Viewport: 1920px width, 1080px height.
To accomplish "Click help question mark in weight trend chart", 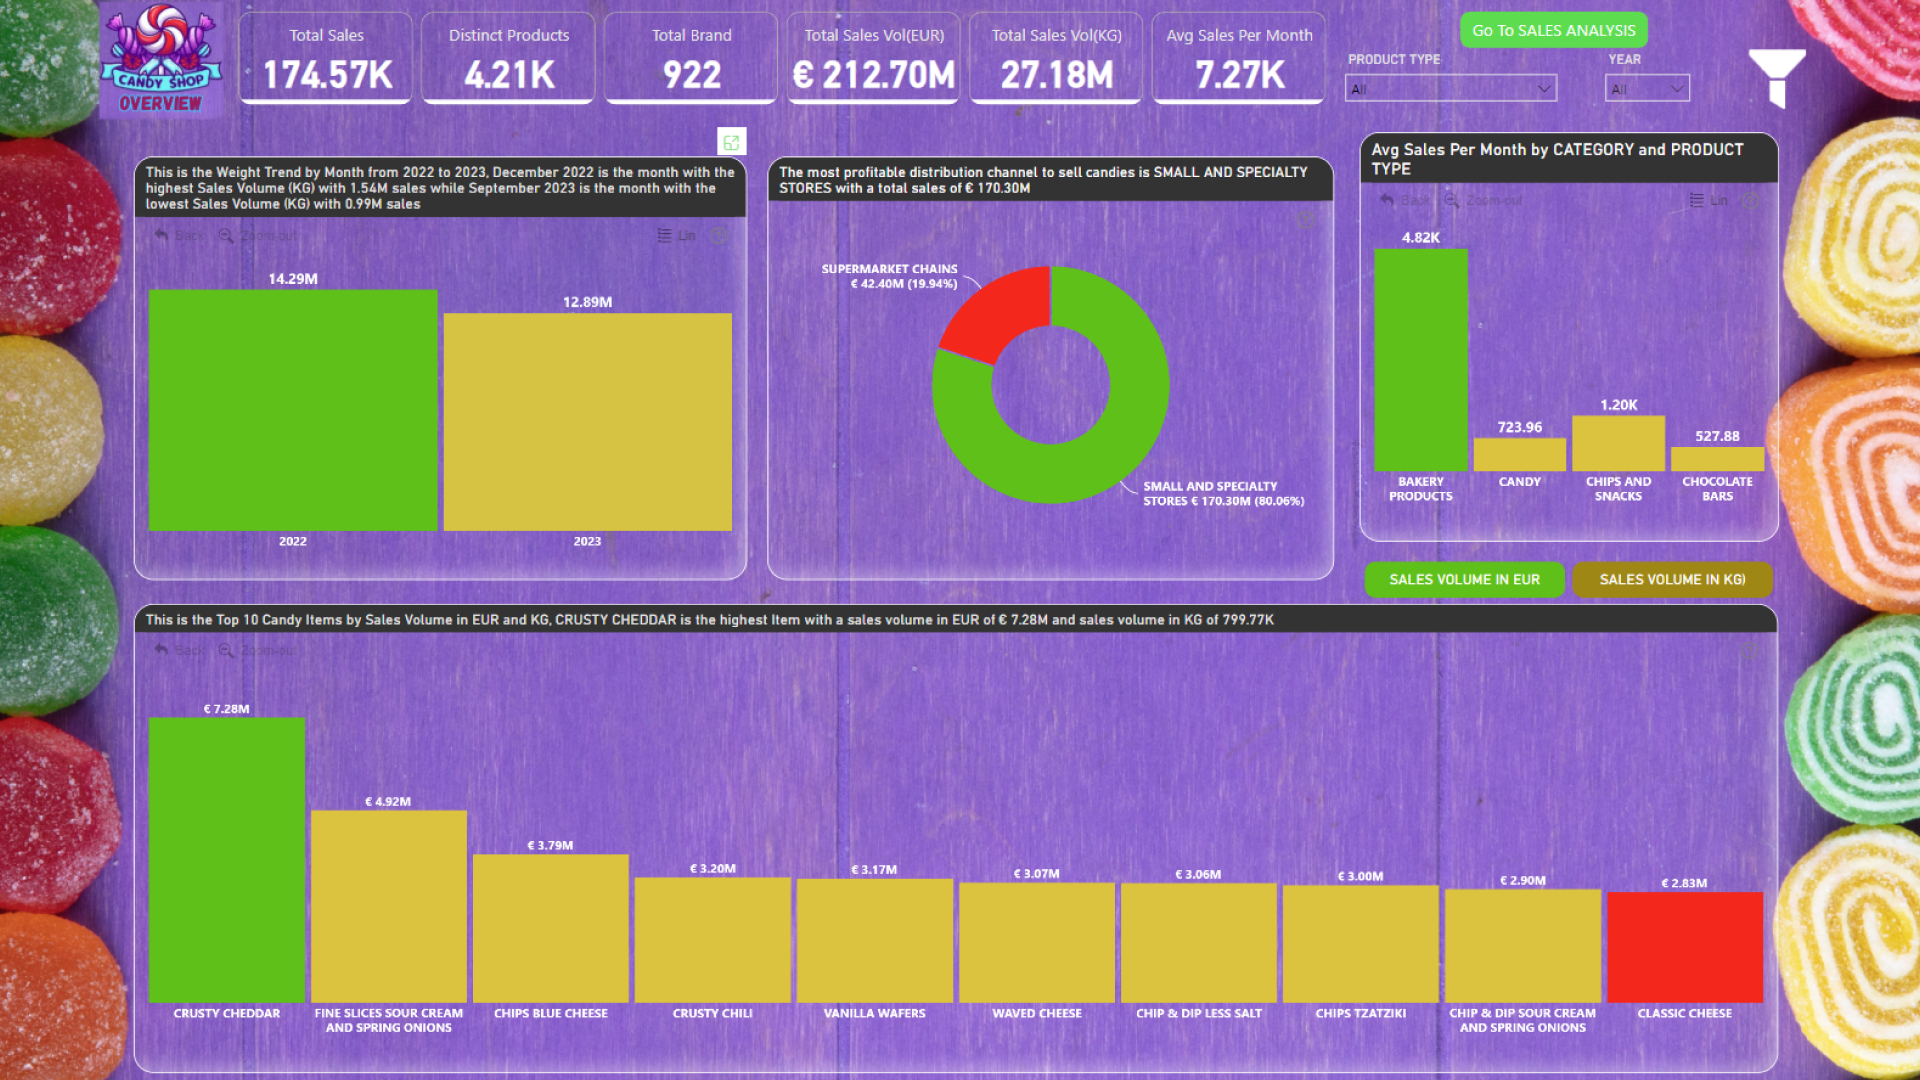I will [x=719, y=236].
